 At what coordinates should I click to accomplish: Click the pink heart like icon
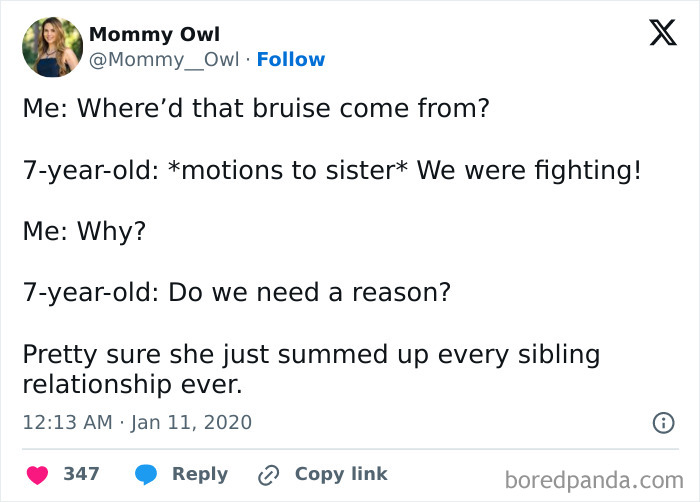pyautogui.click(x=37, y=474)
